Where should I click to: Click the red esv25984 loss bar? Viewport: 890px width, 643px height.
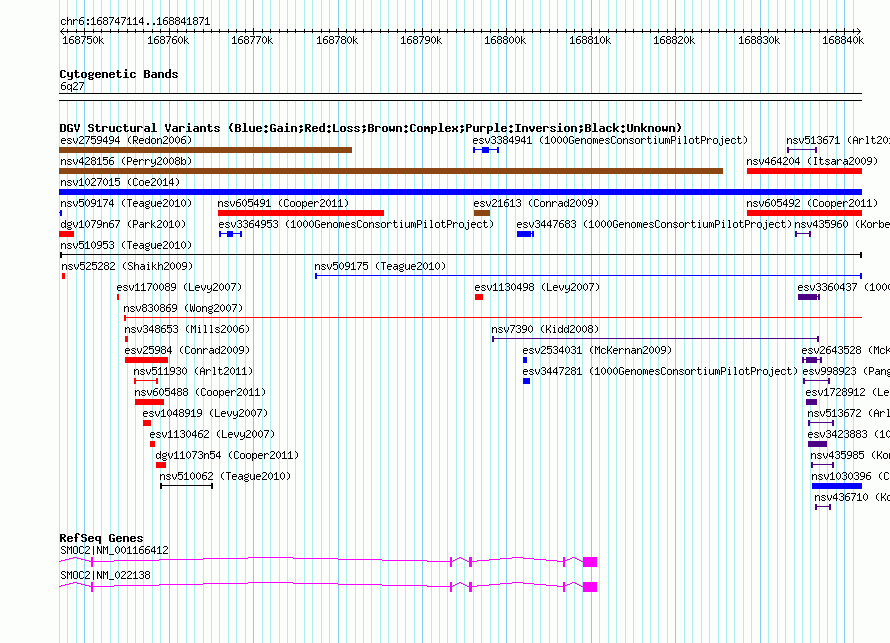point(146,360)
